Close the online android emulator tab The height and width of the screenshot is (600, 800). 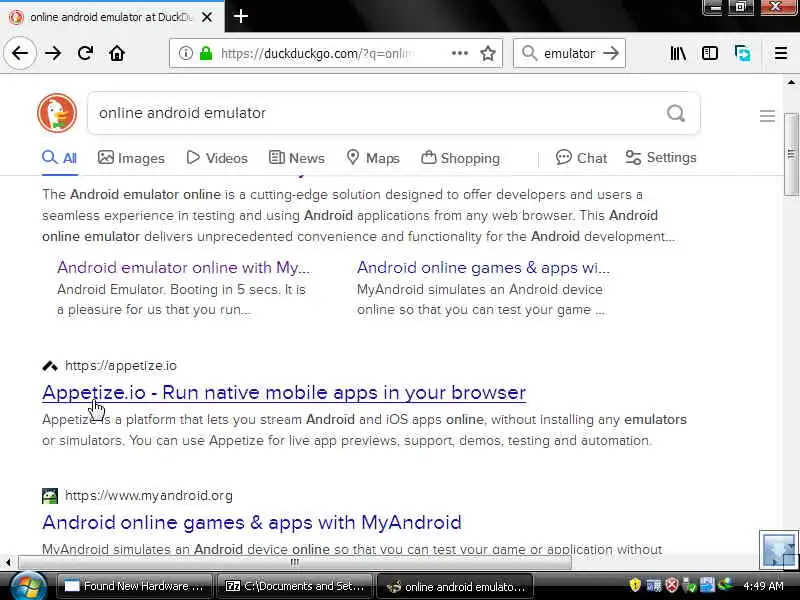coord(207,17)
